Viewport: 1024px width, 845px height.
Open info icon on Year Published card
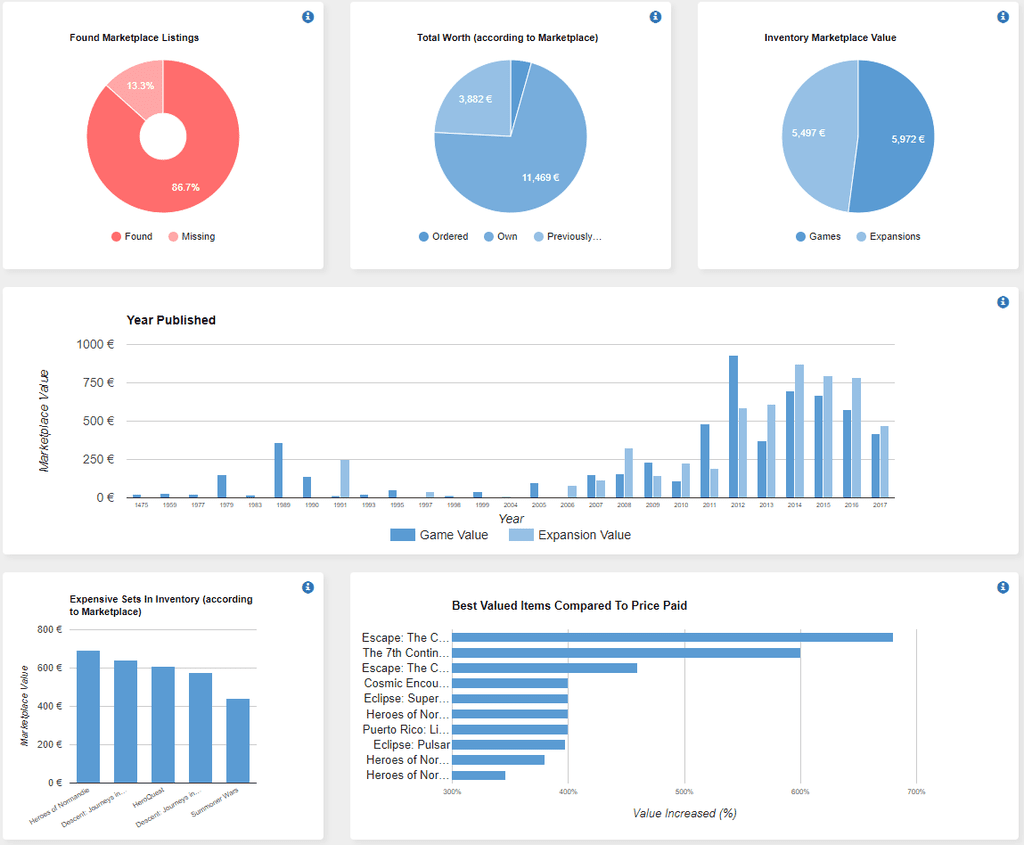[1002, 302]
